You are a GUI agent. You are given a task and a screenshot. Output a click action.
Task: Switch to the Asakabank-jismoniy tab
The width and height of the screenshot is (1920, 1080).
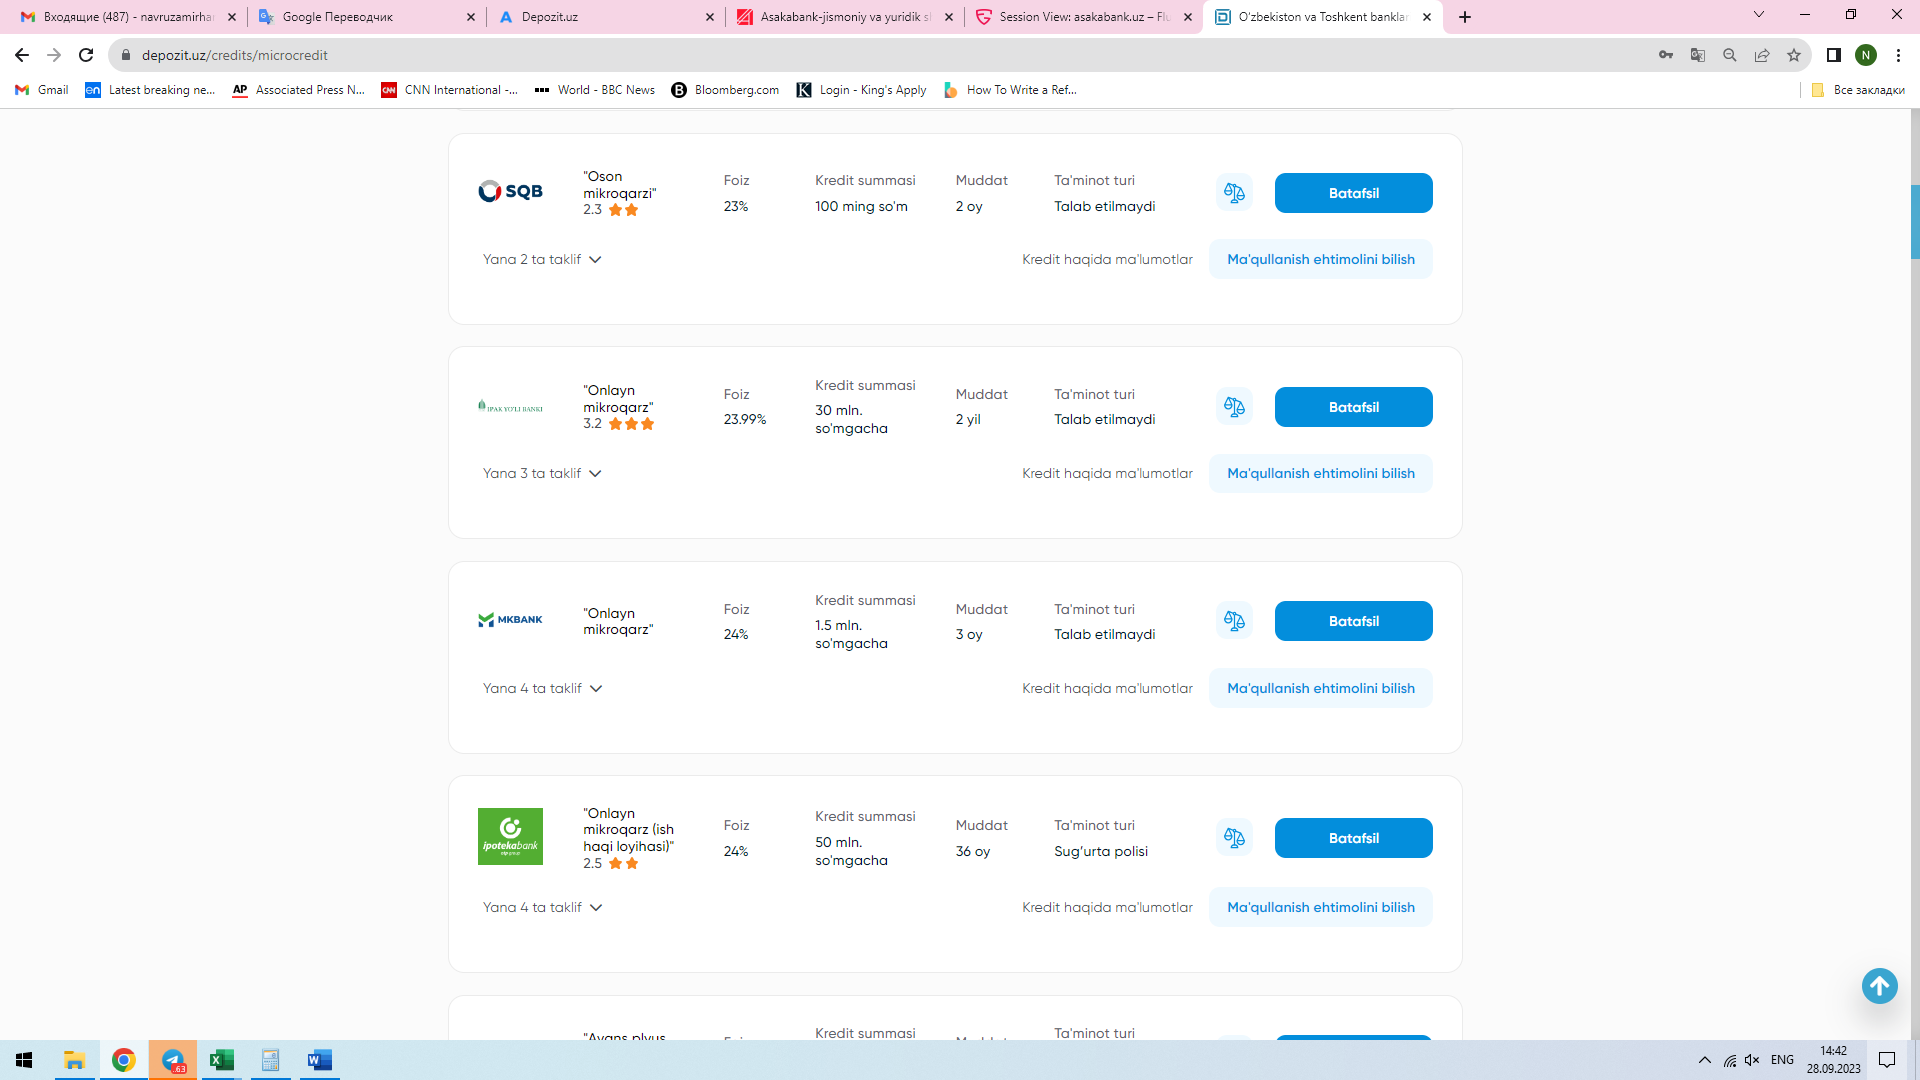point(844,17)
